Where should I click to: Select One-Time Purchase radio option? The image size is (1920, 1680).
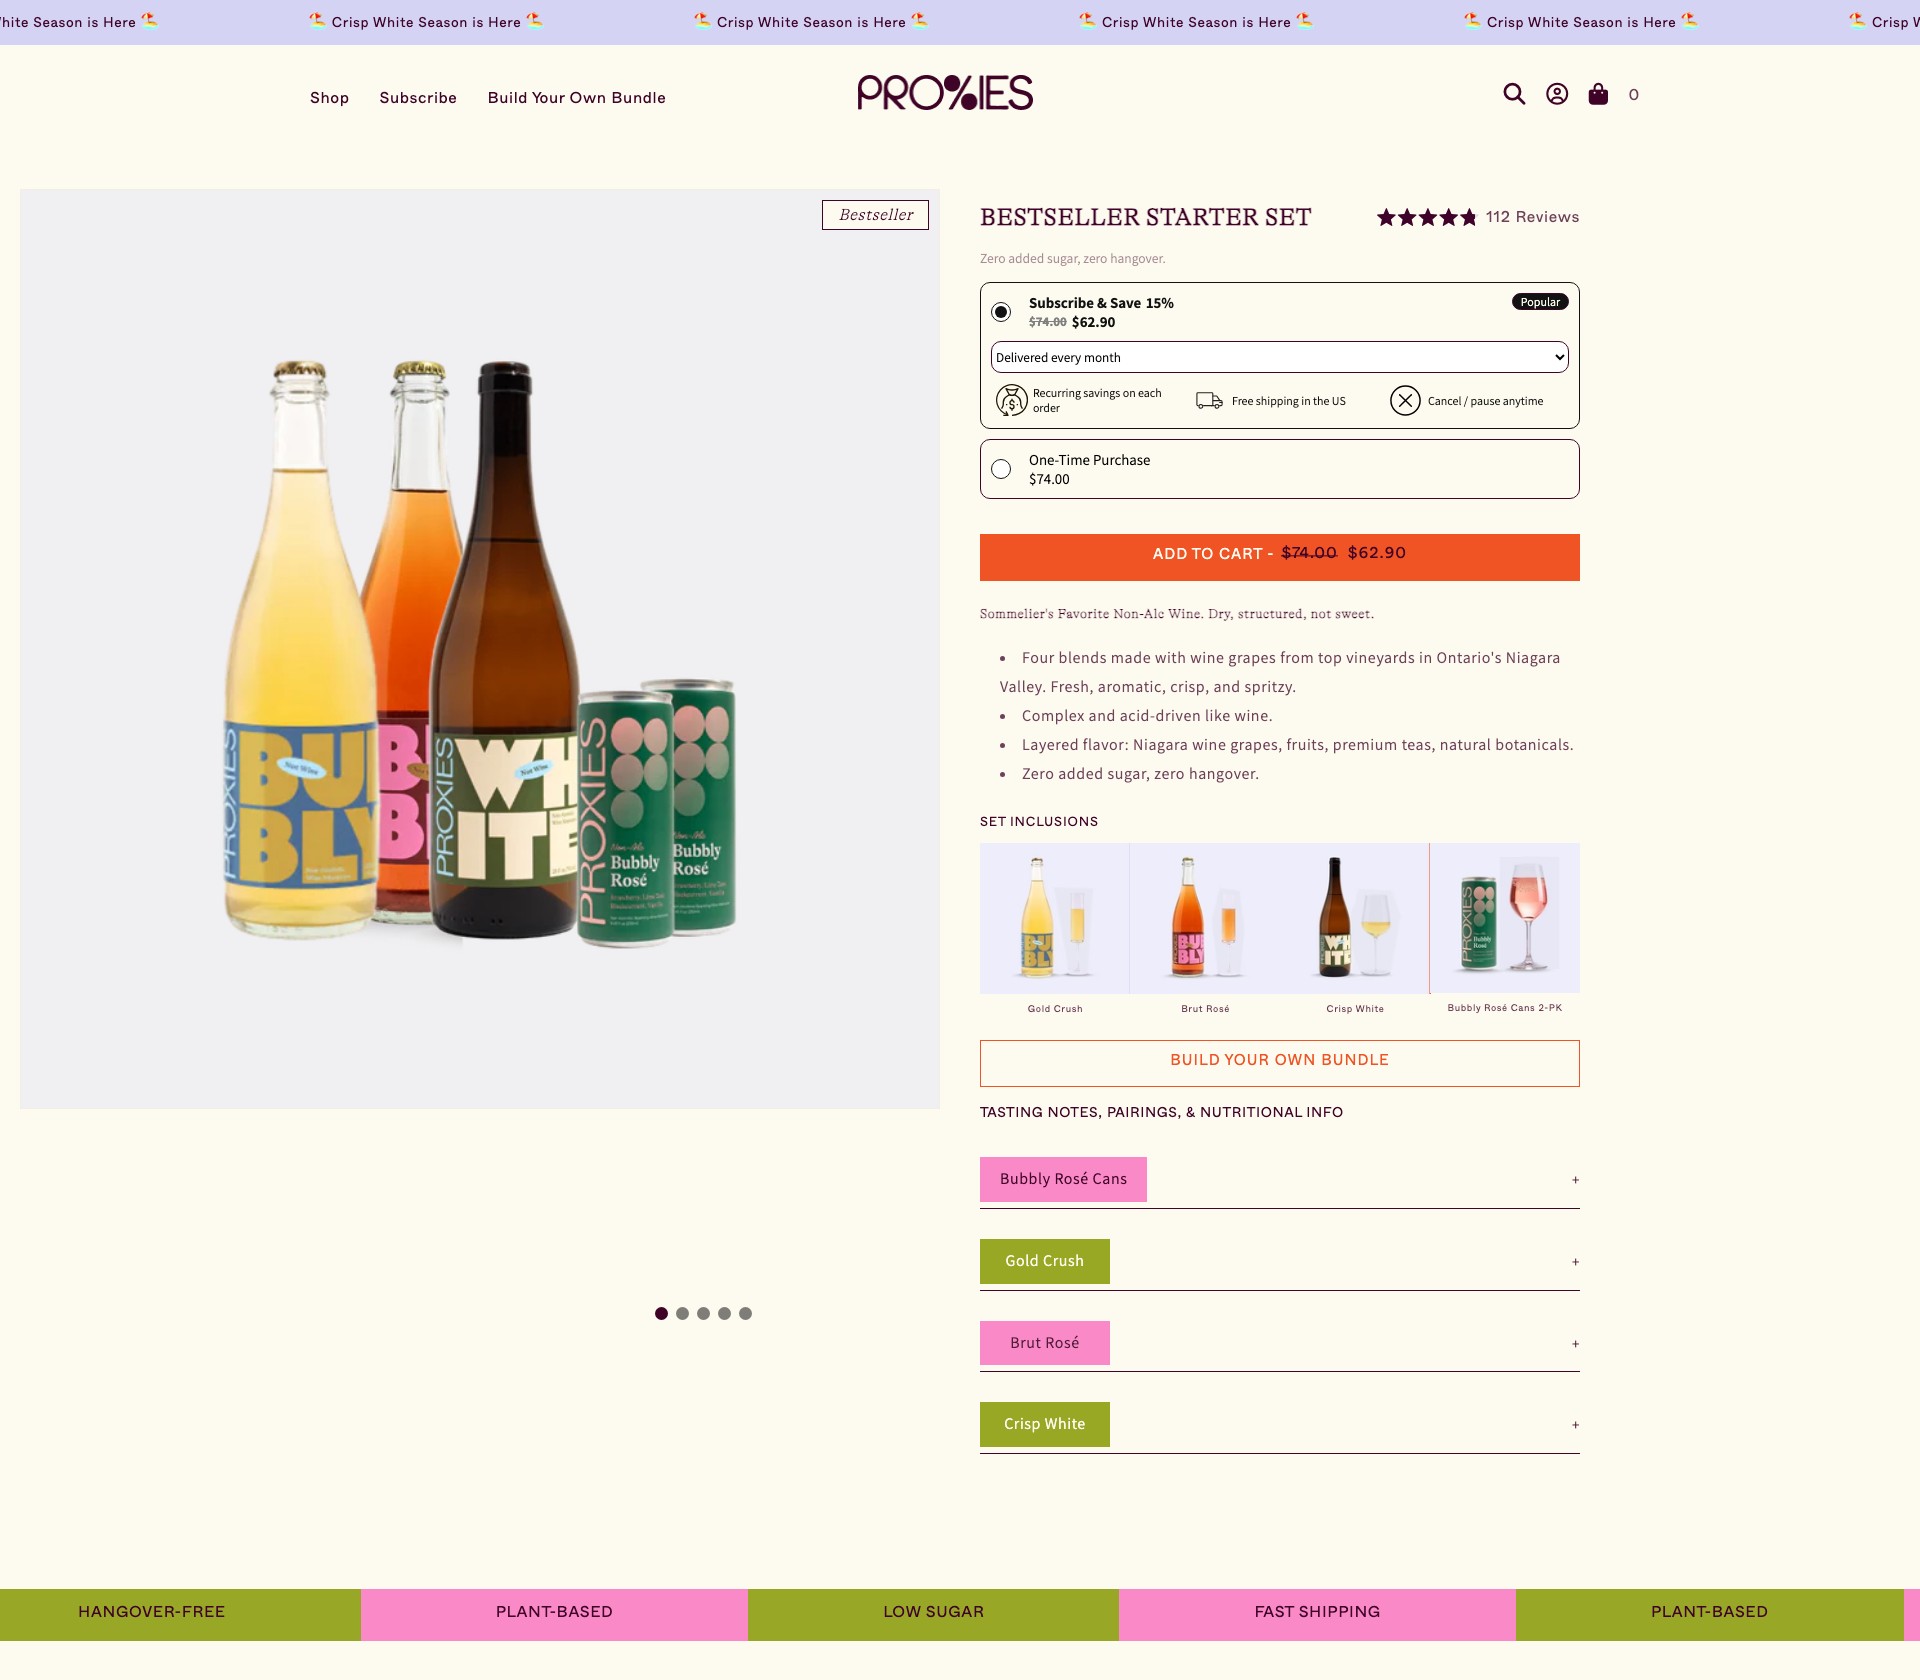[x=1001, y=469]
